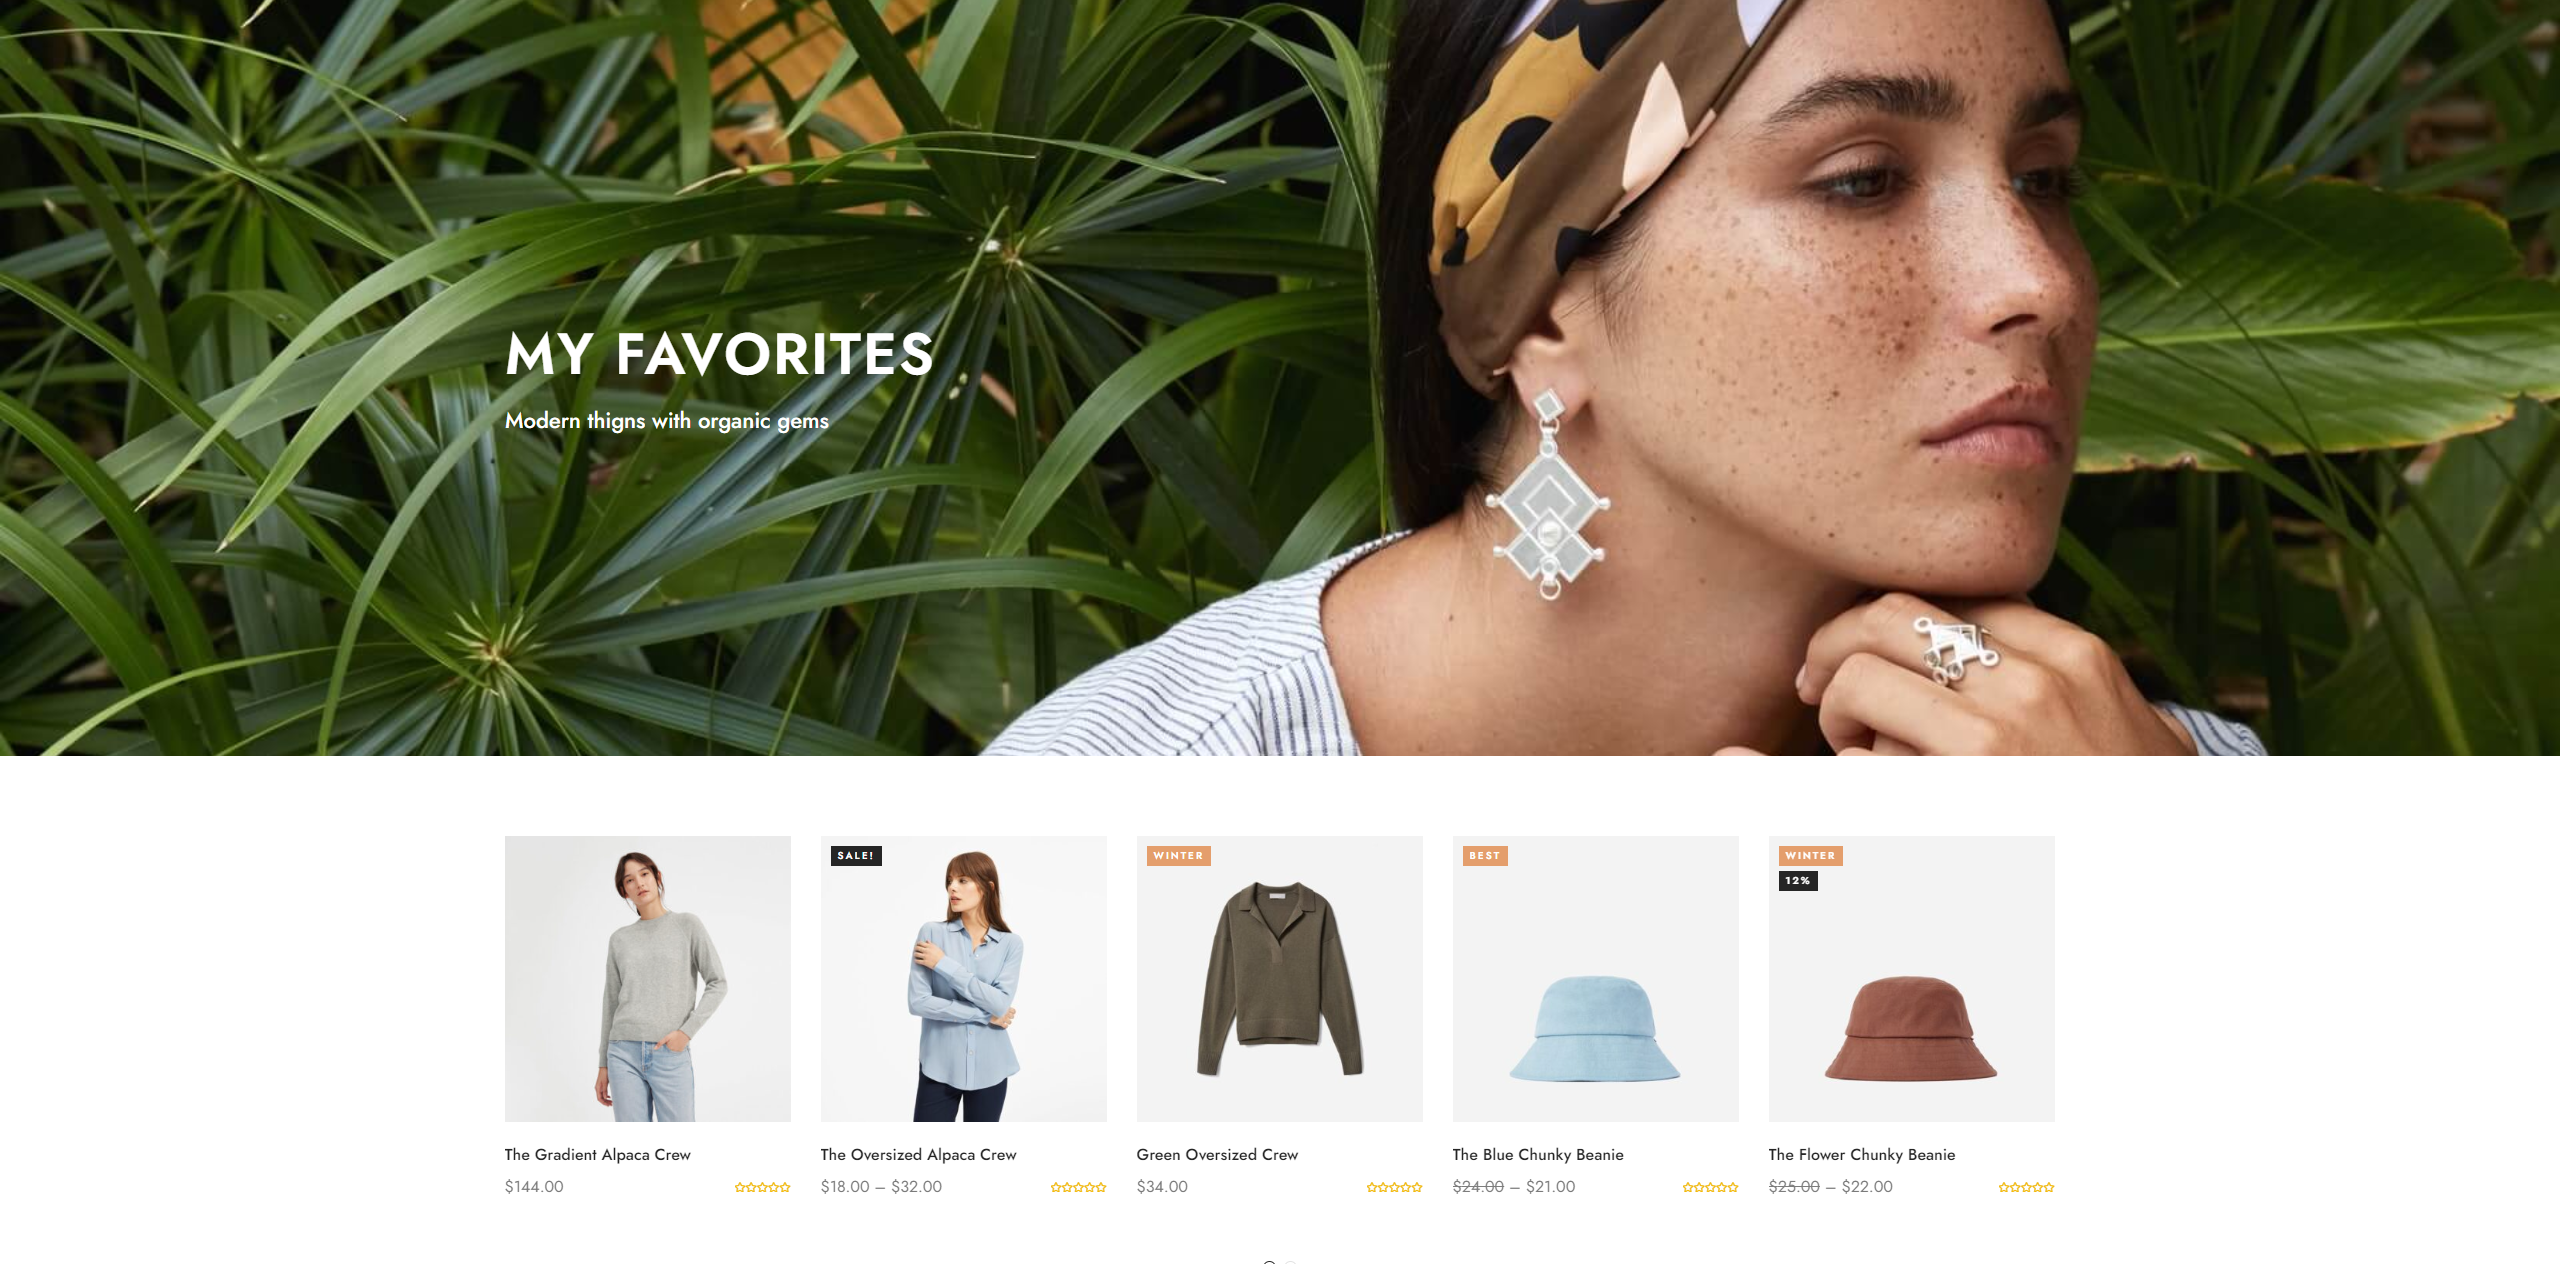This screenshot has height=1264, width=2560.
Task: Select the green polo sweater thumbnail
Action: pyautogui.click(x=1280, y=979)
